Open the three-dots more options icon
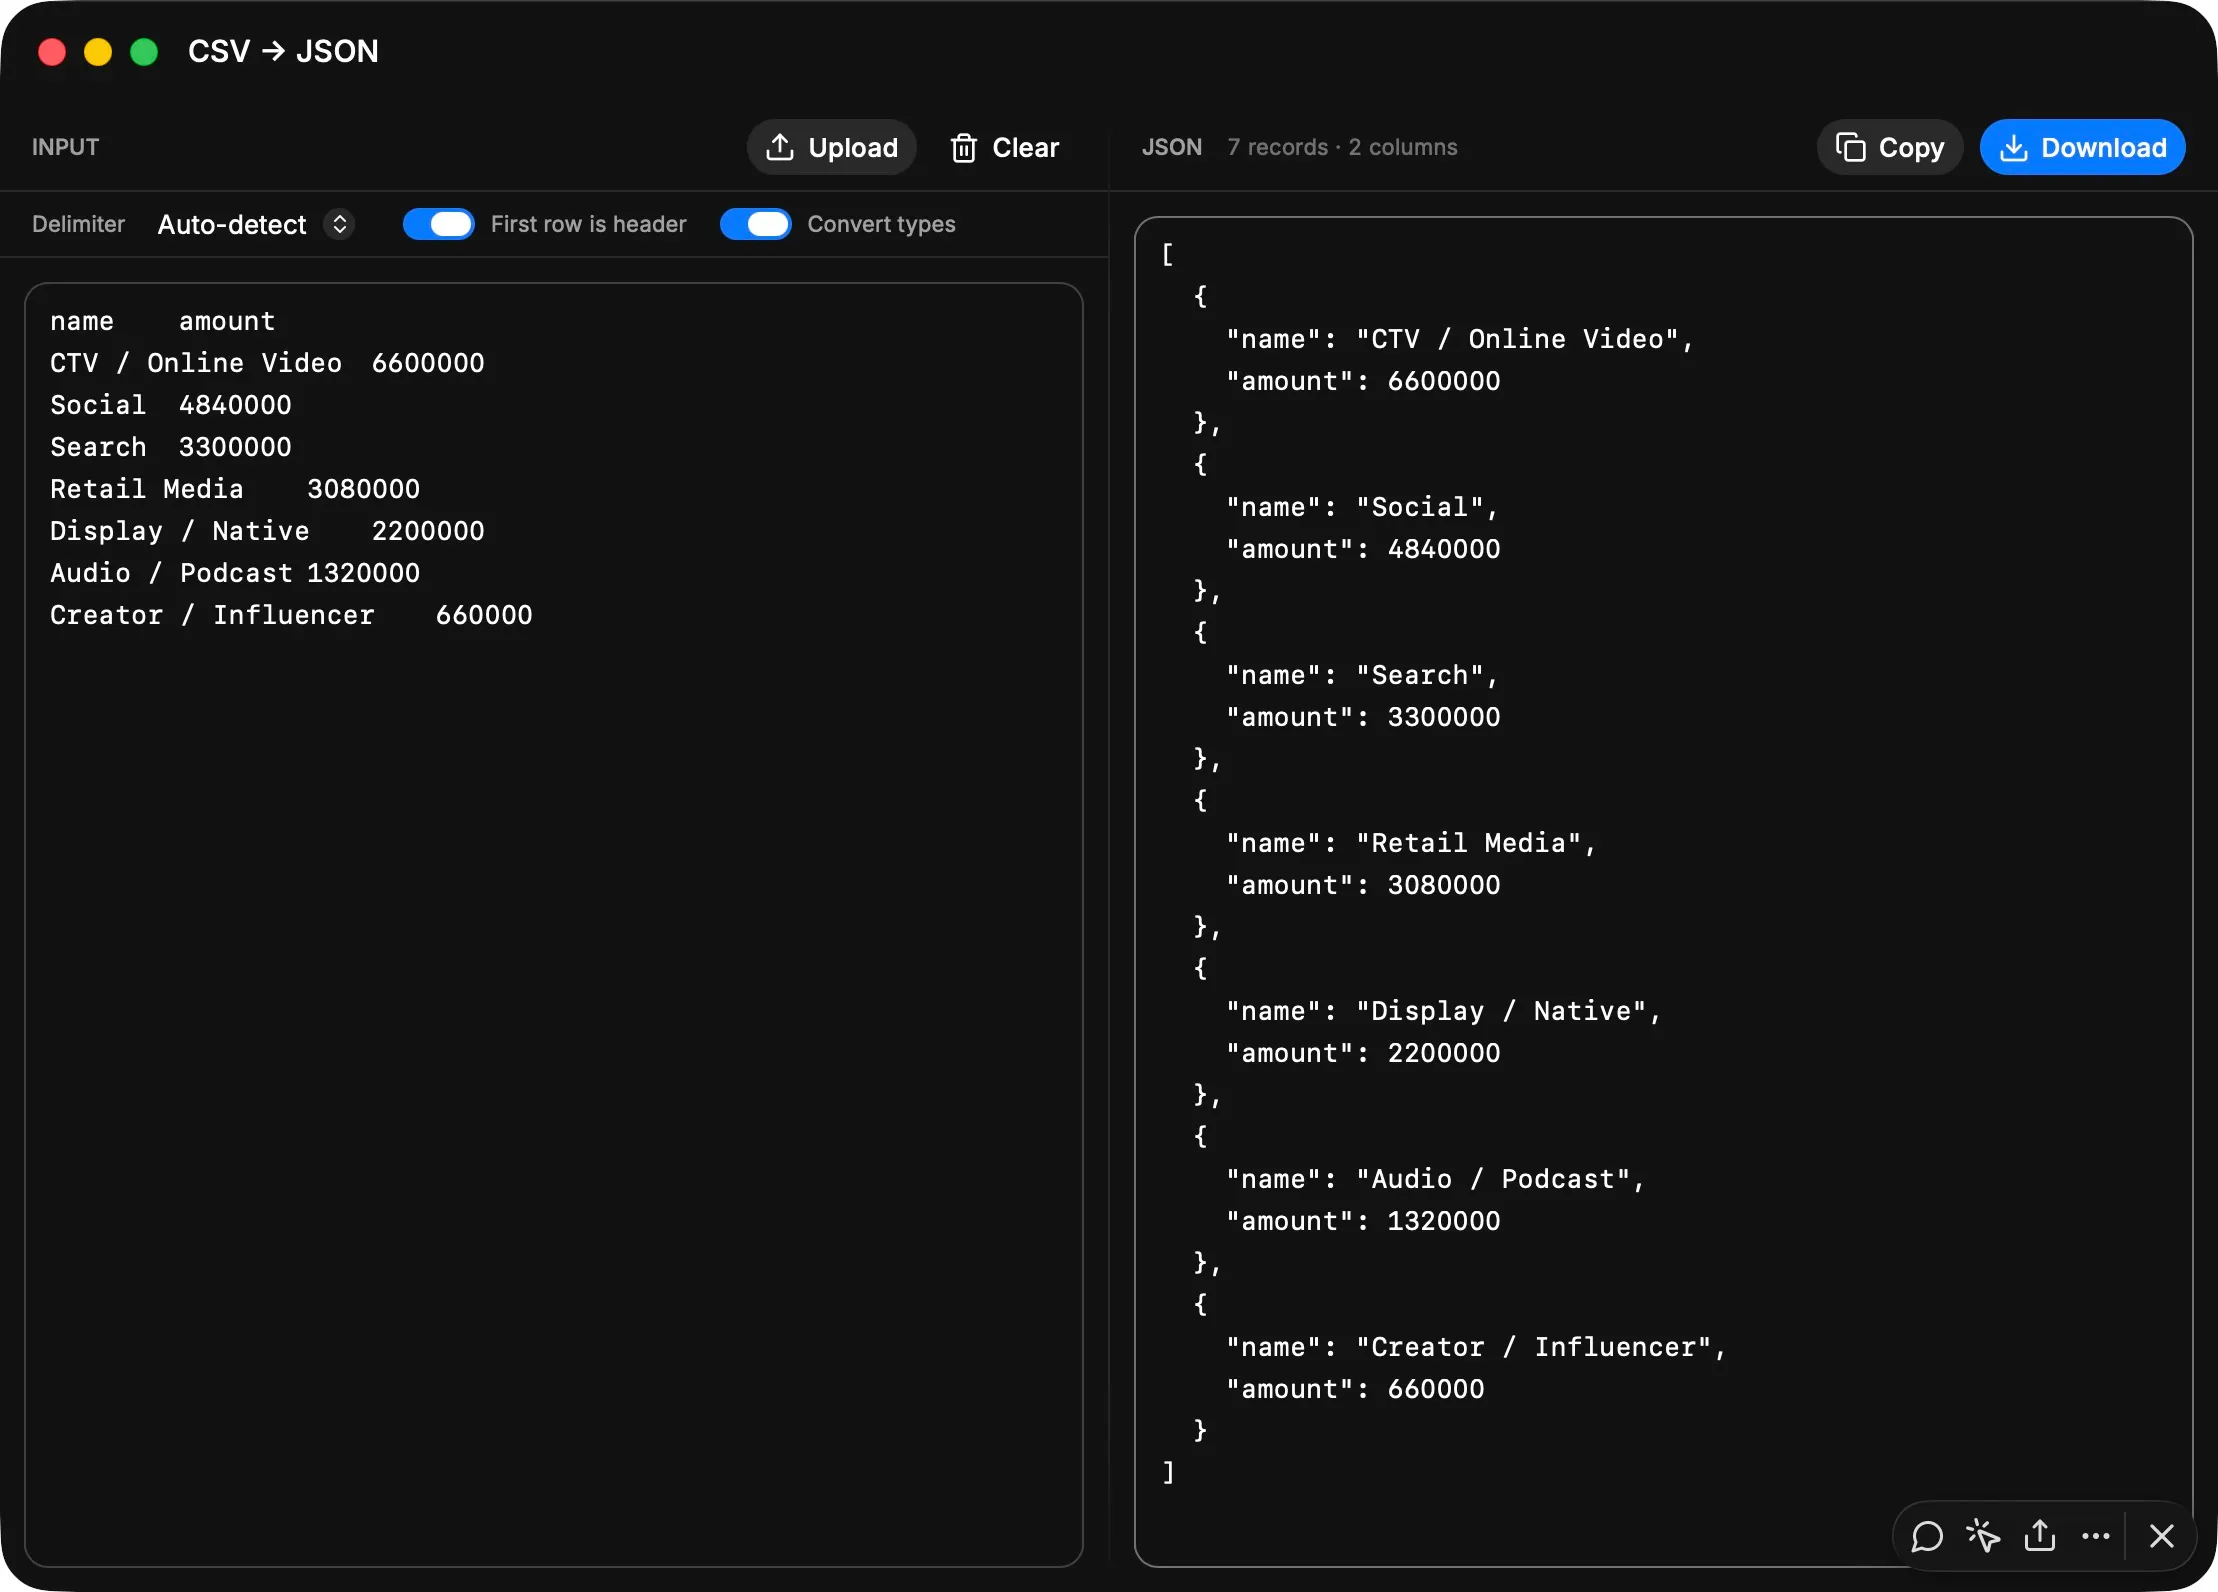 click(x=2096, y=1536)
